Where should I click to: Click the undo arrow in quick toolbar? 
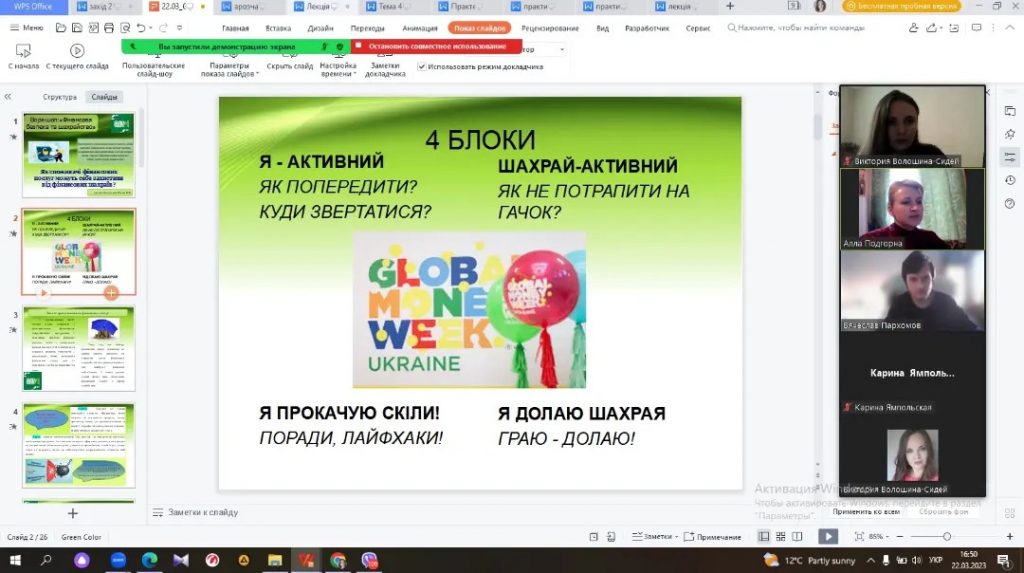pyautogui.click(x=140, y=28)
